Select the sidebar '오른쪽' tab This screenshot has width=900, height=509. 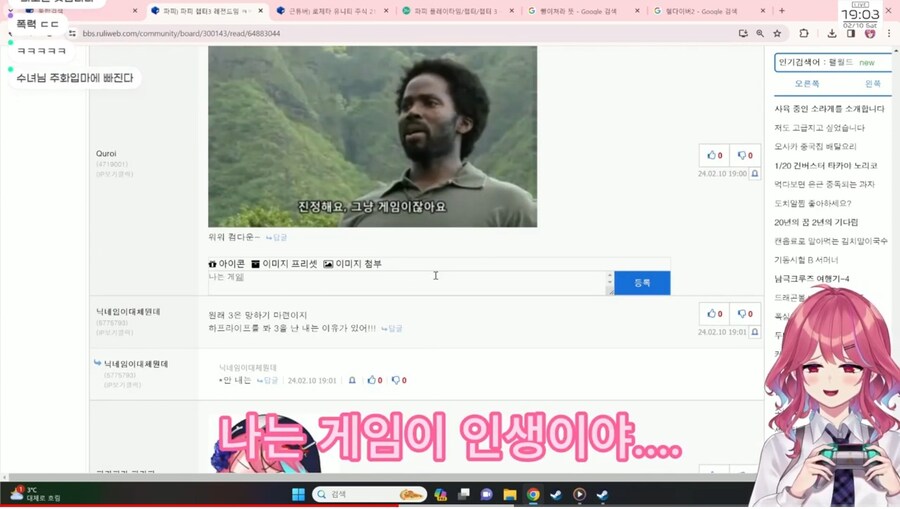806,84
